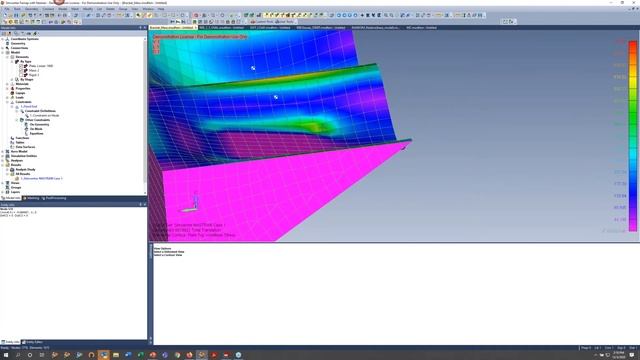Click the Aero Model tree icon
Viewport: 640px width, 360px height.
pos(7,151)
